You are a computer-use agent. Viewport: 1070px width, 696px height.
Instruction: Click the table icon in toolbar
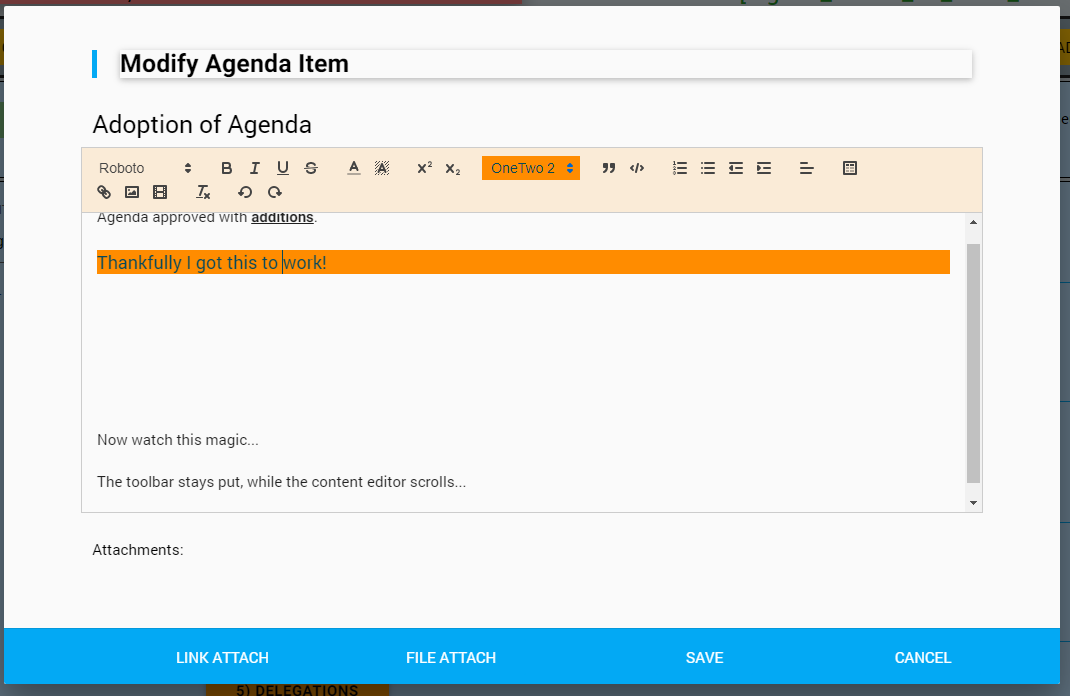point(850,168)
